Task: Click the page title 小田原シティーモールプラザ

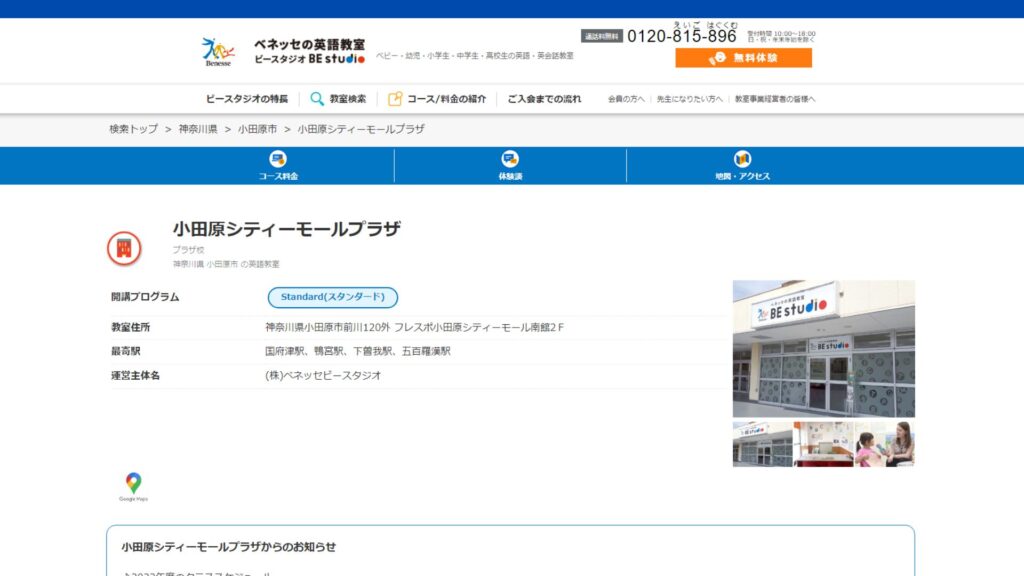Action: coord(287,229)
